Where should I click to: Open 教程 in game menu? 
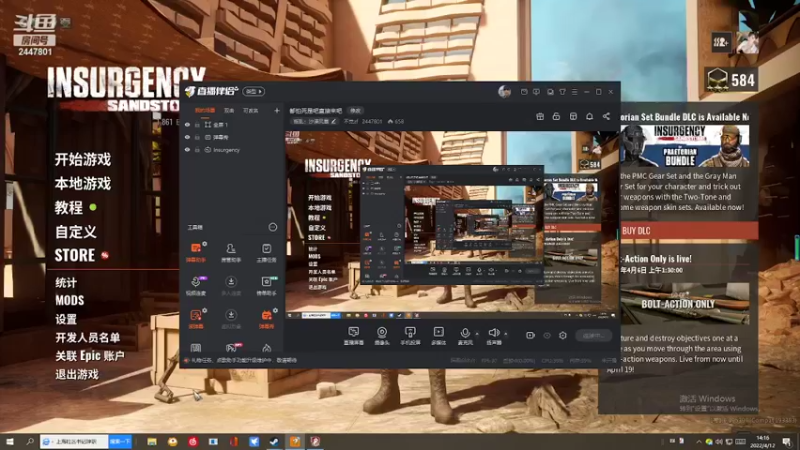69,207
